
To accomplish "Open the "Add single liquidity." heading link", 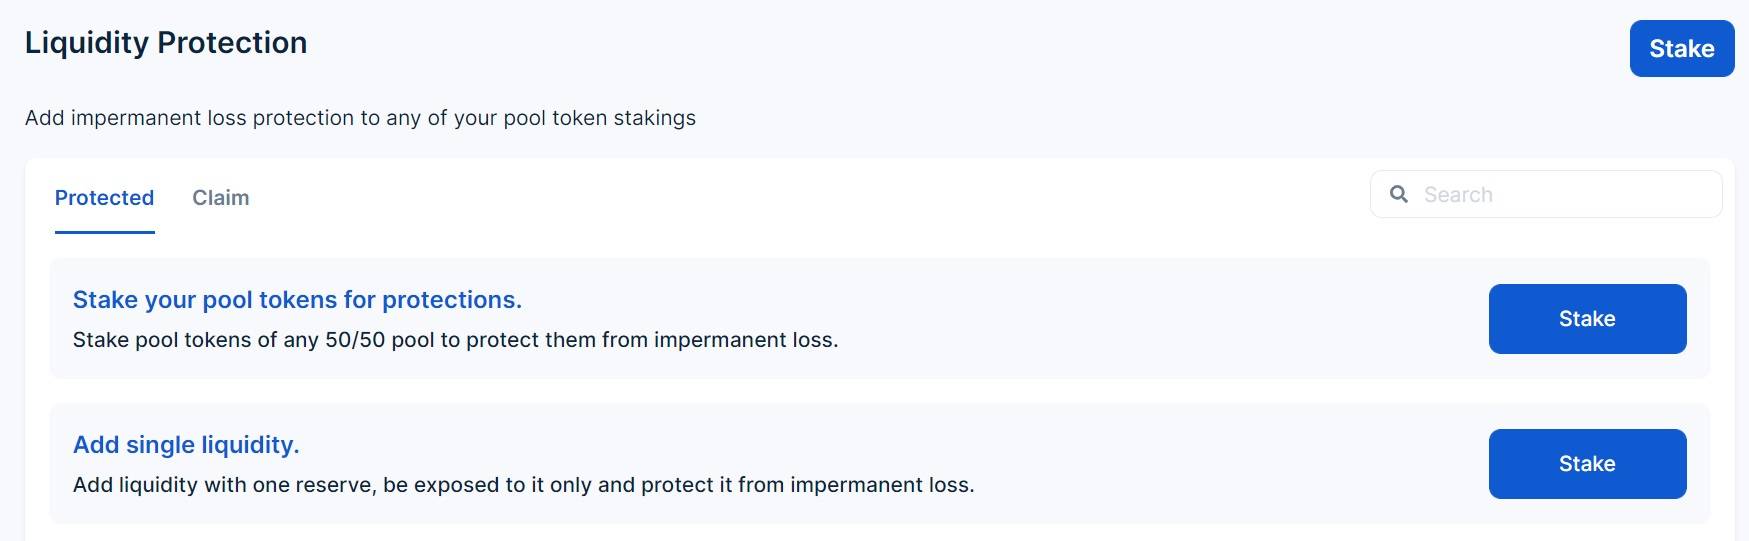I will point(186,445).
